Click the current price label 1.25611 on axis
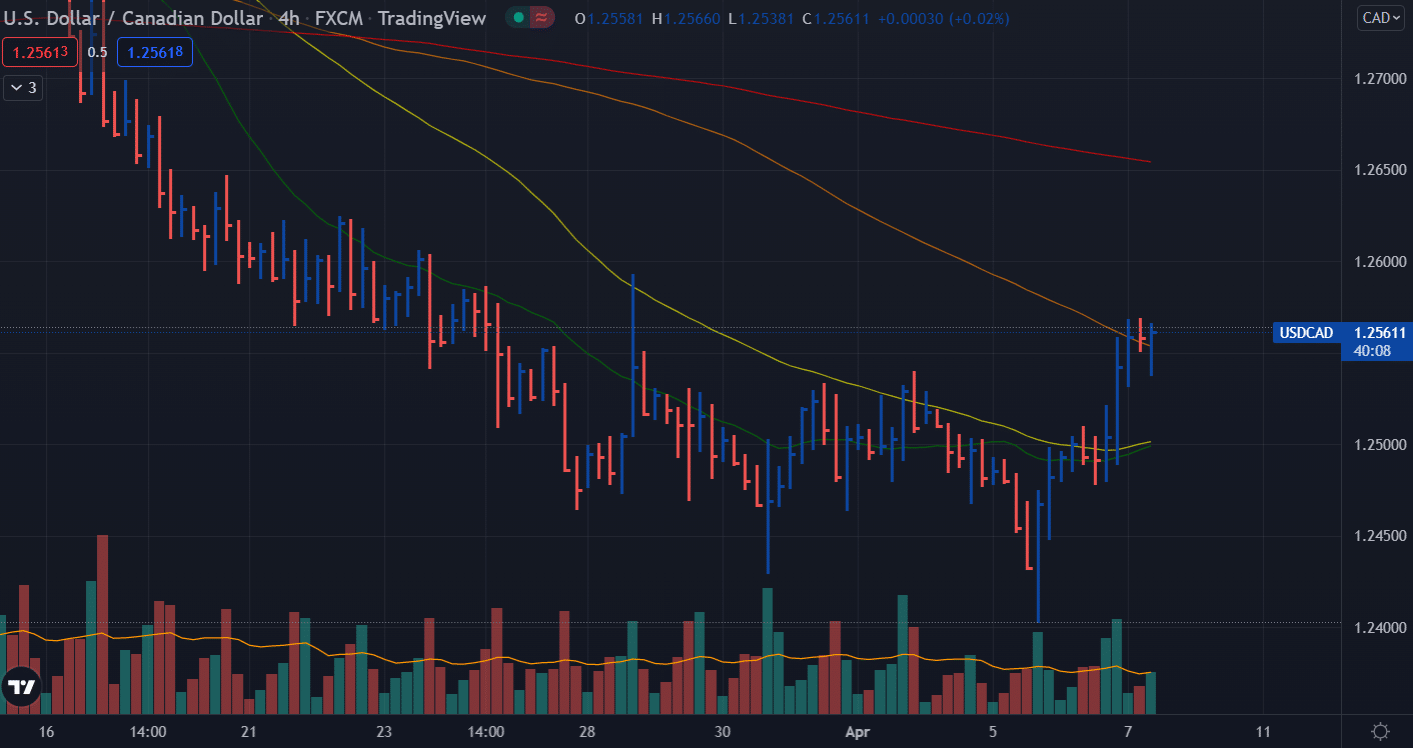Viewport: 1413px width, 748px height. click(1380, 333)
